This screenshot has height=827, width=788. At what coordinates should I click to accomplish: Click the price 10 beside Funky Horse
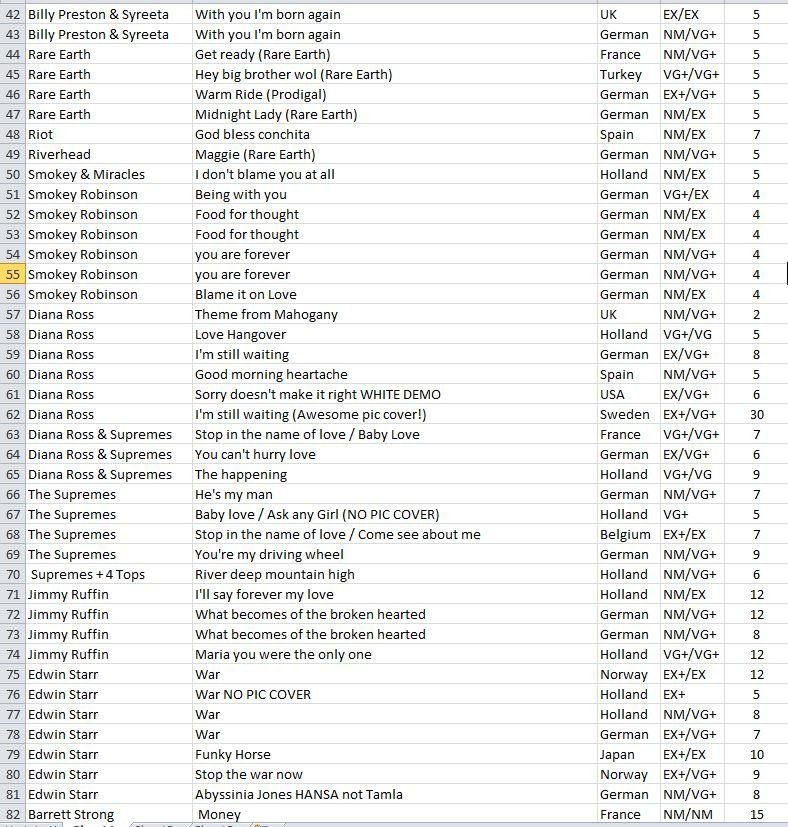(756, 755)
